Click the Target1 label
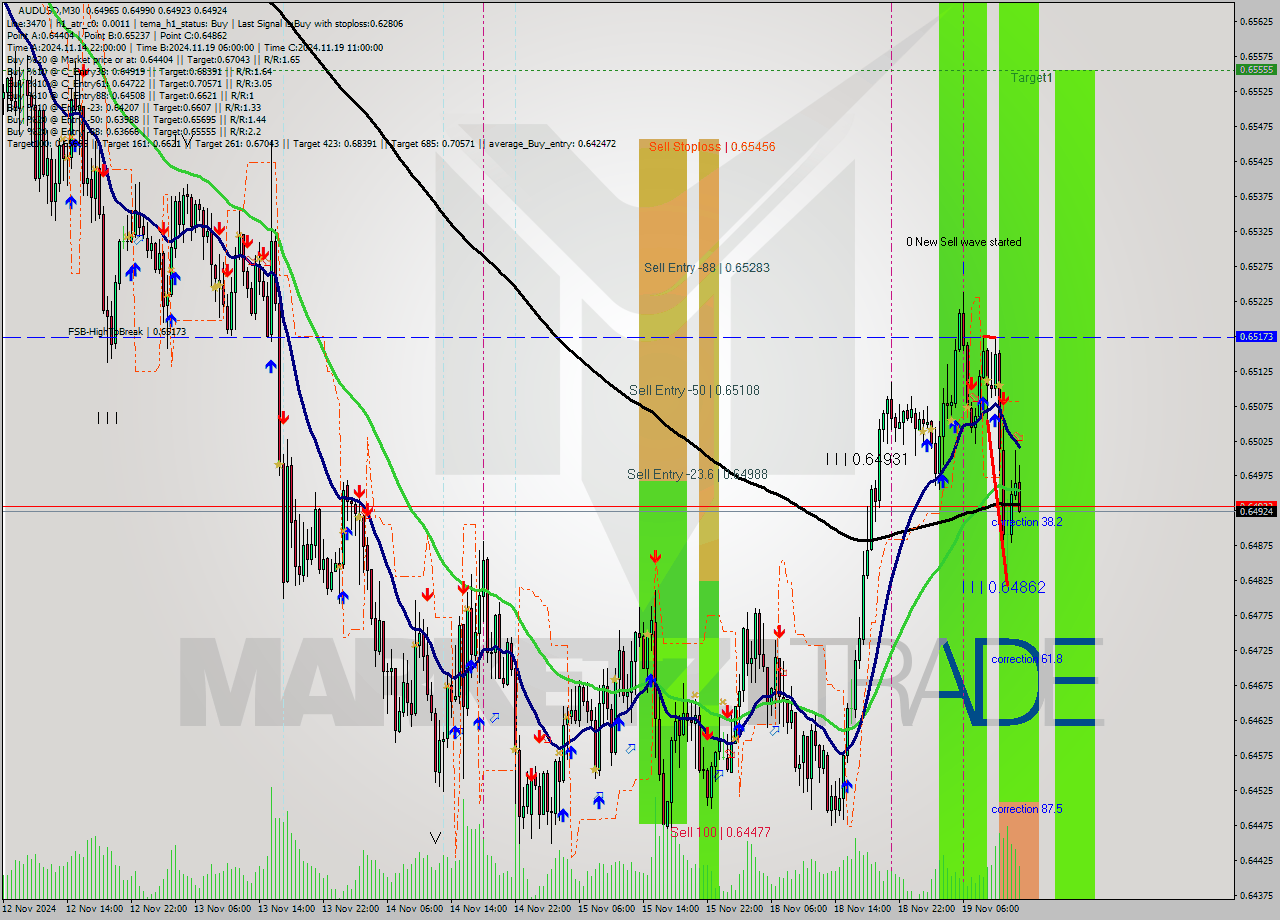Viewport: 1280px width, 920px height. click(x=1031, y=78)
